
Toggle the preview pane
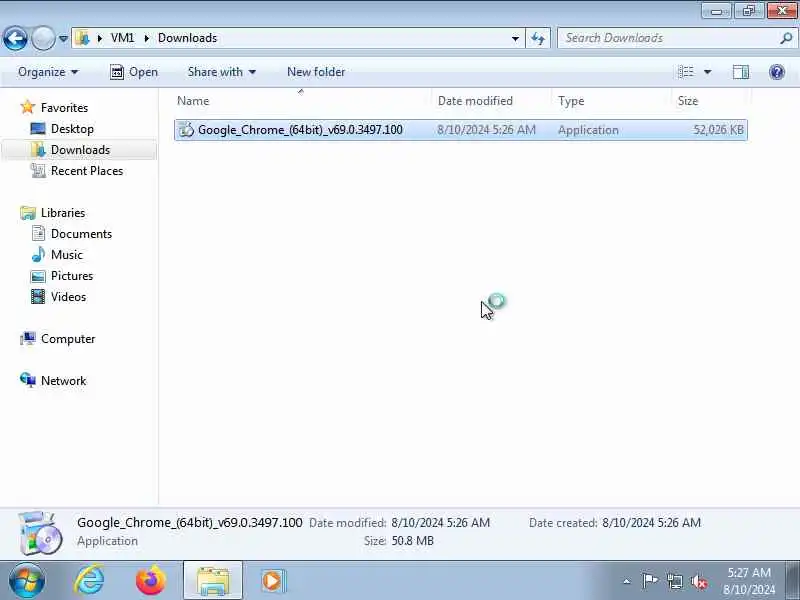[x=741, y=72]
